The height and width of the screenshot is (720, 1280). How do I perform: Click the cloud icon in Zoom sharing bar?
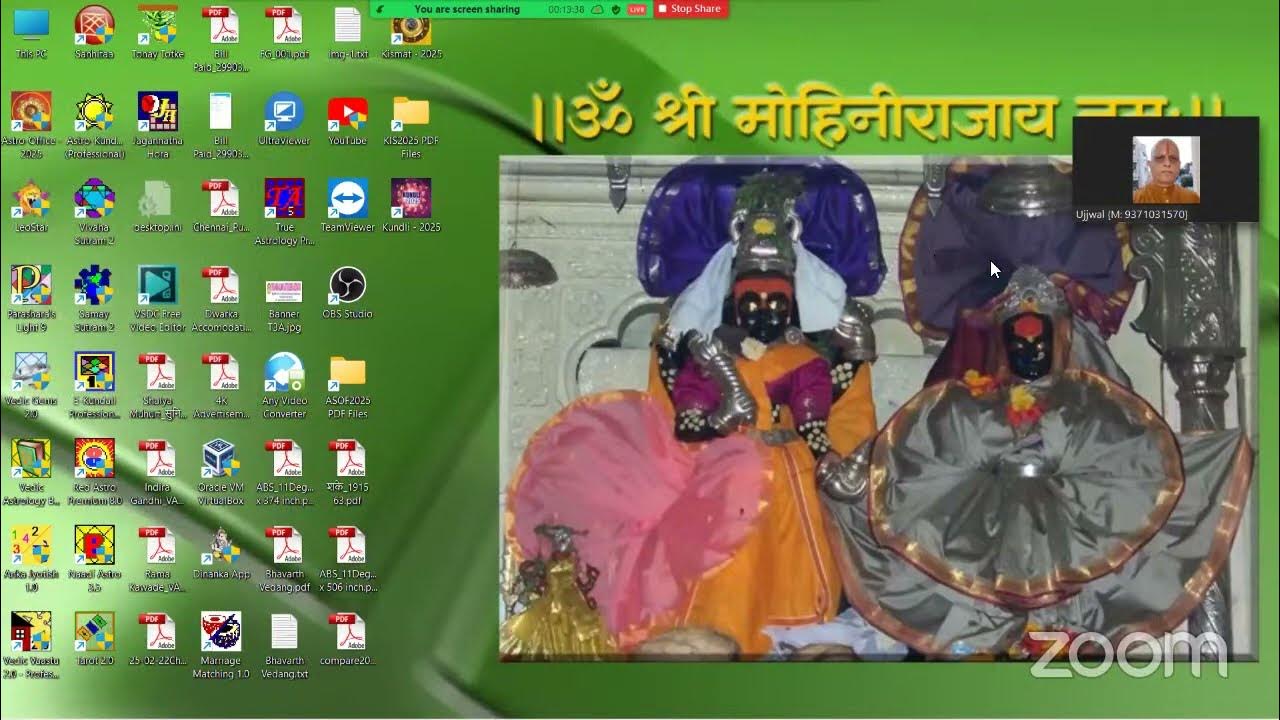click(x=598, y=9)
